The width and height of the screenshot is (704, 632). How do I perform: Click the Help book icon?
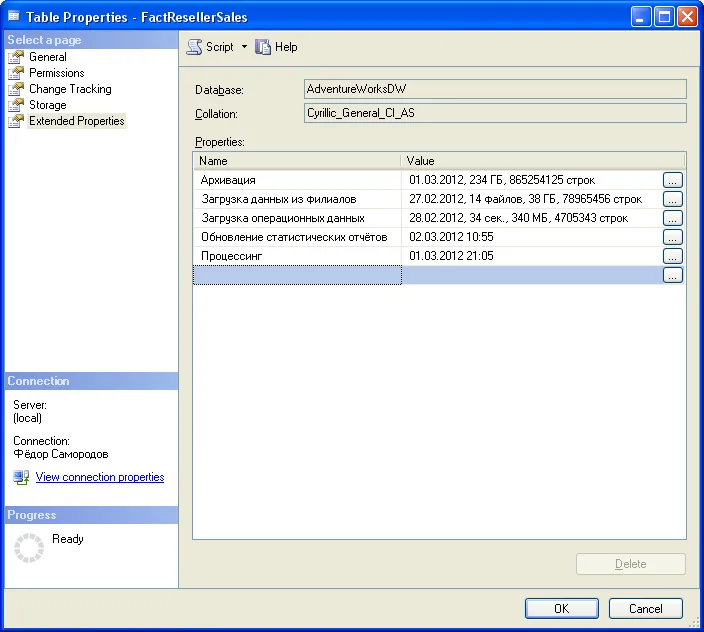click(x=263, y=47)
